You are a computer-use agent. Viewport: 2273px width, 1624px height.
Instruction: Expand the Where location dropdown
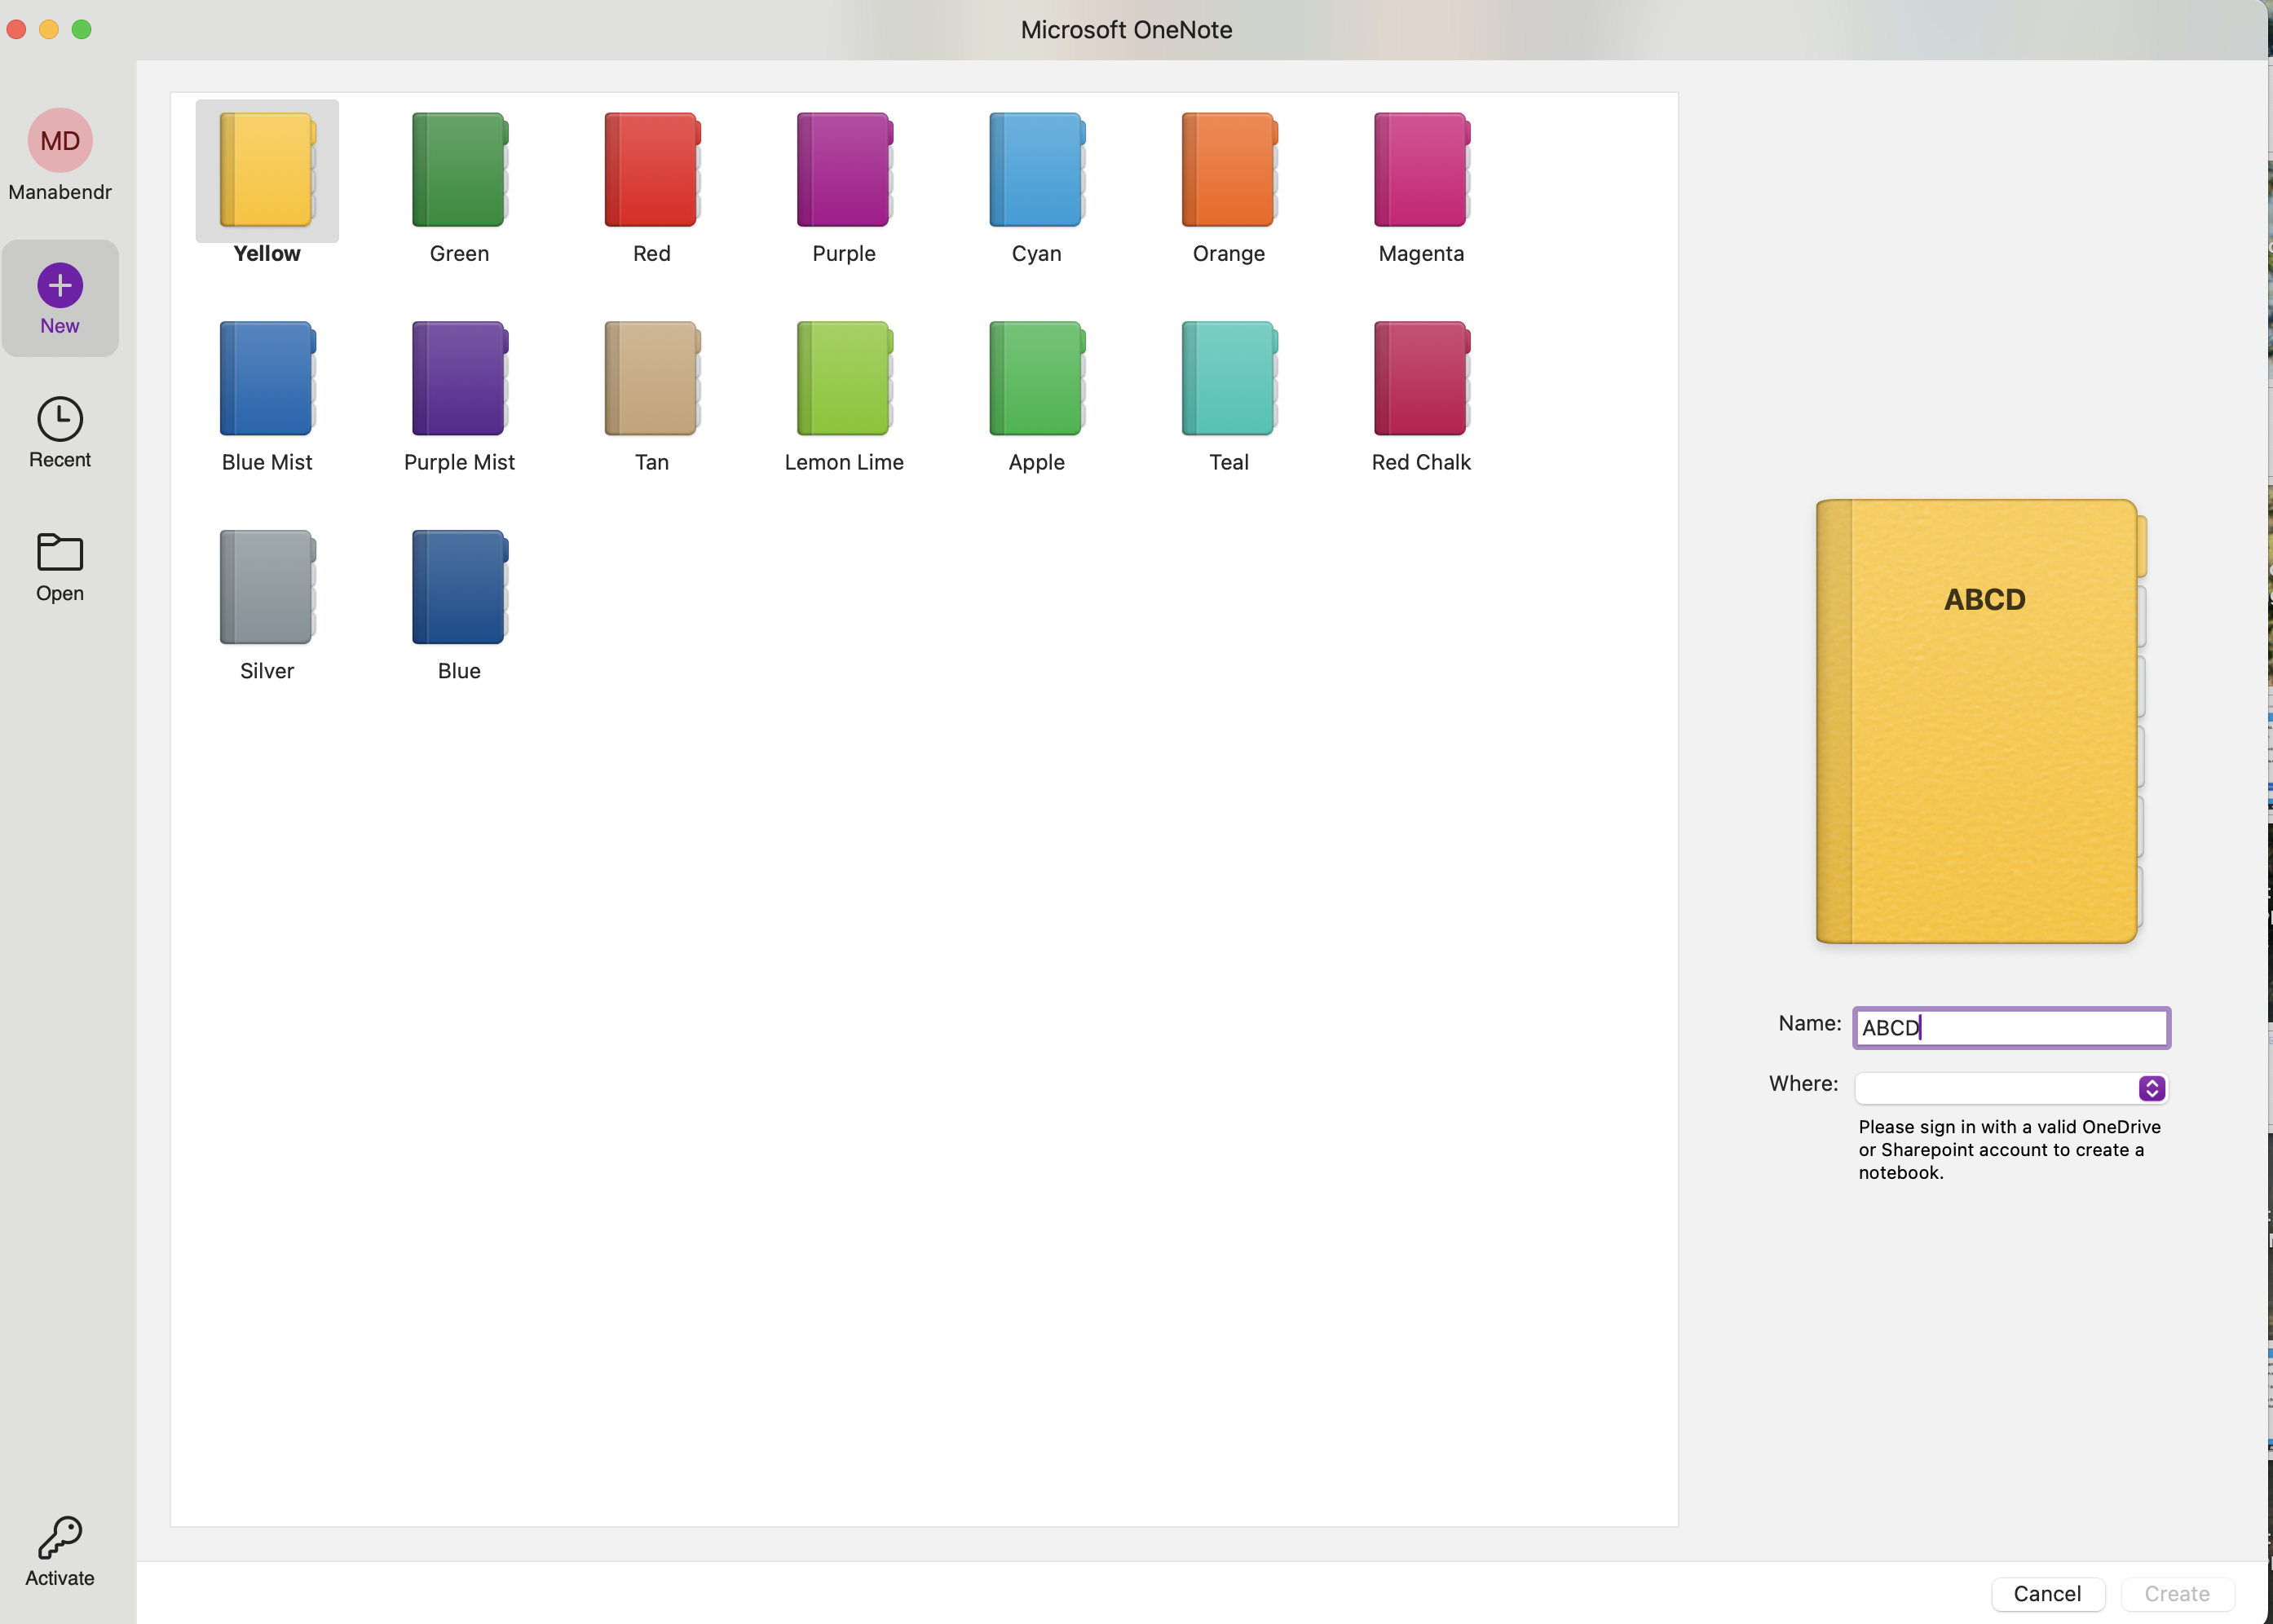coord(2151,1088)
